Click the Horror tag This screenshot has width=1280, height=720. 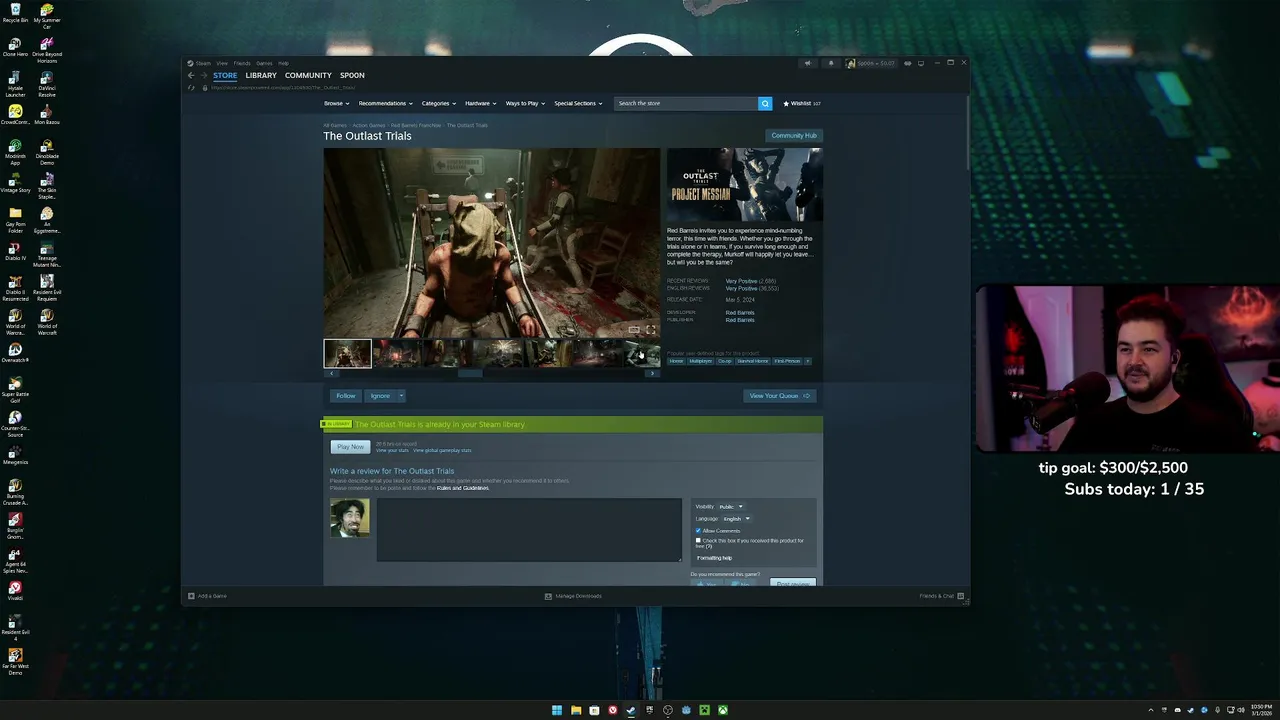click(676, 361)
